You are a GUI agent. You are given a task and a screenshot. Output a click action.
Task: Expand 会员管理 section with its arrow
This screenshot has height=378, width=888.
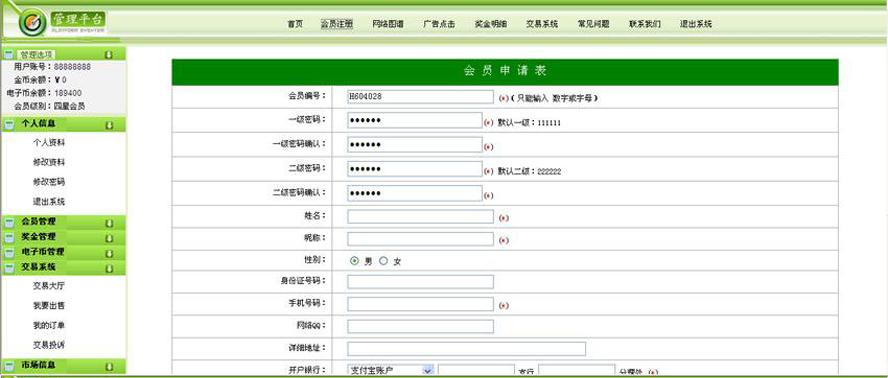pos(109,223)
